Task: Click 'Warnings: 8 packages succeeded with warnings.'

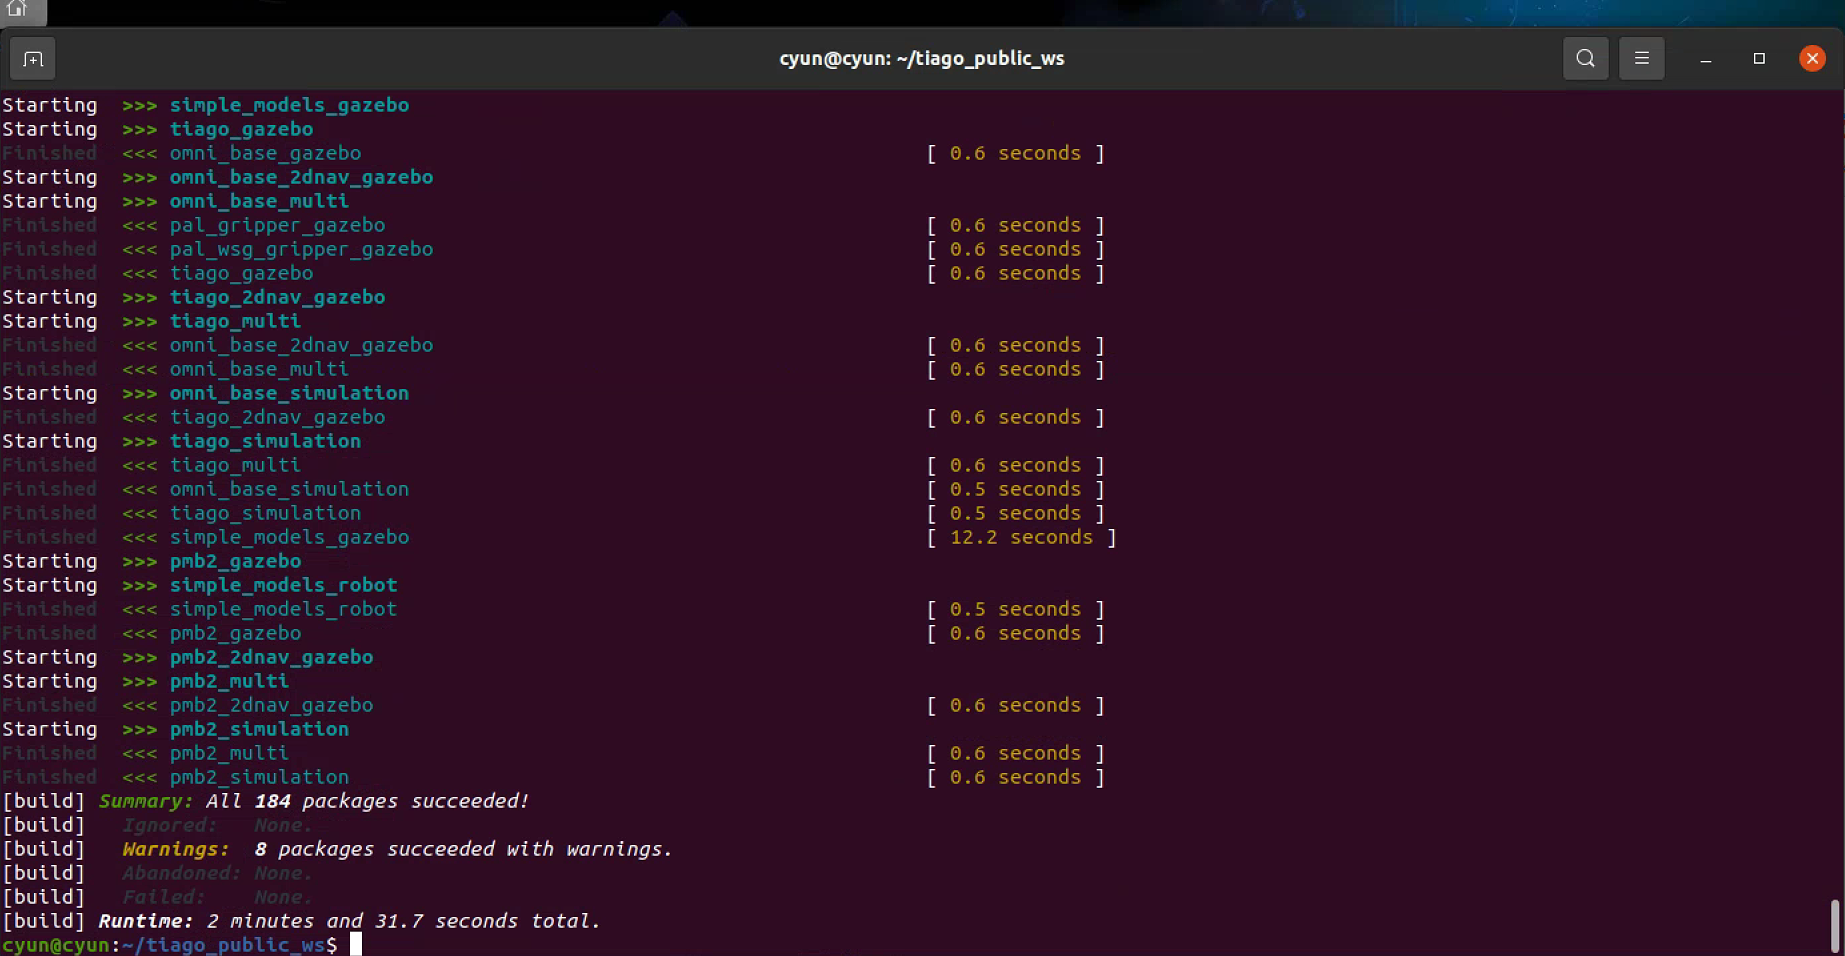Action: point(397,849)
